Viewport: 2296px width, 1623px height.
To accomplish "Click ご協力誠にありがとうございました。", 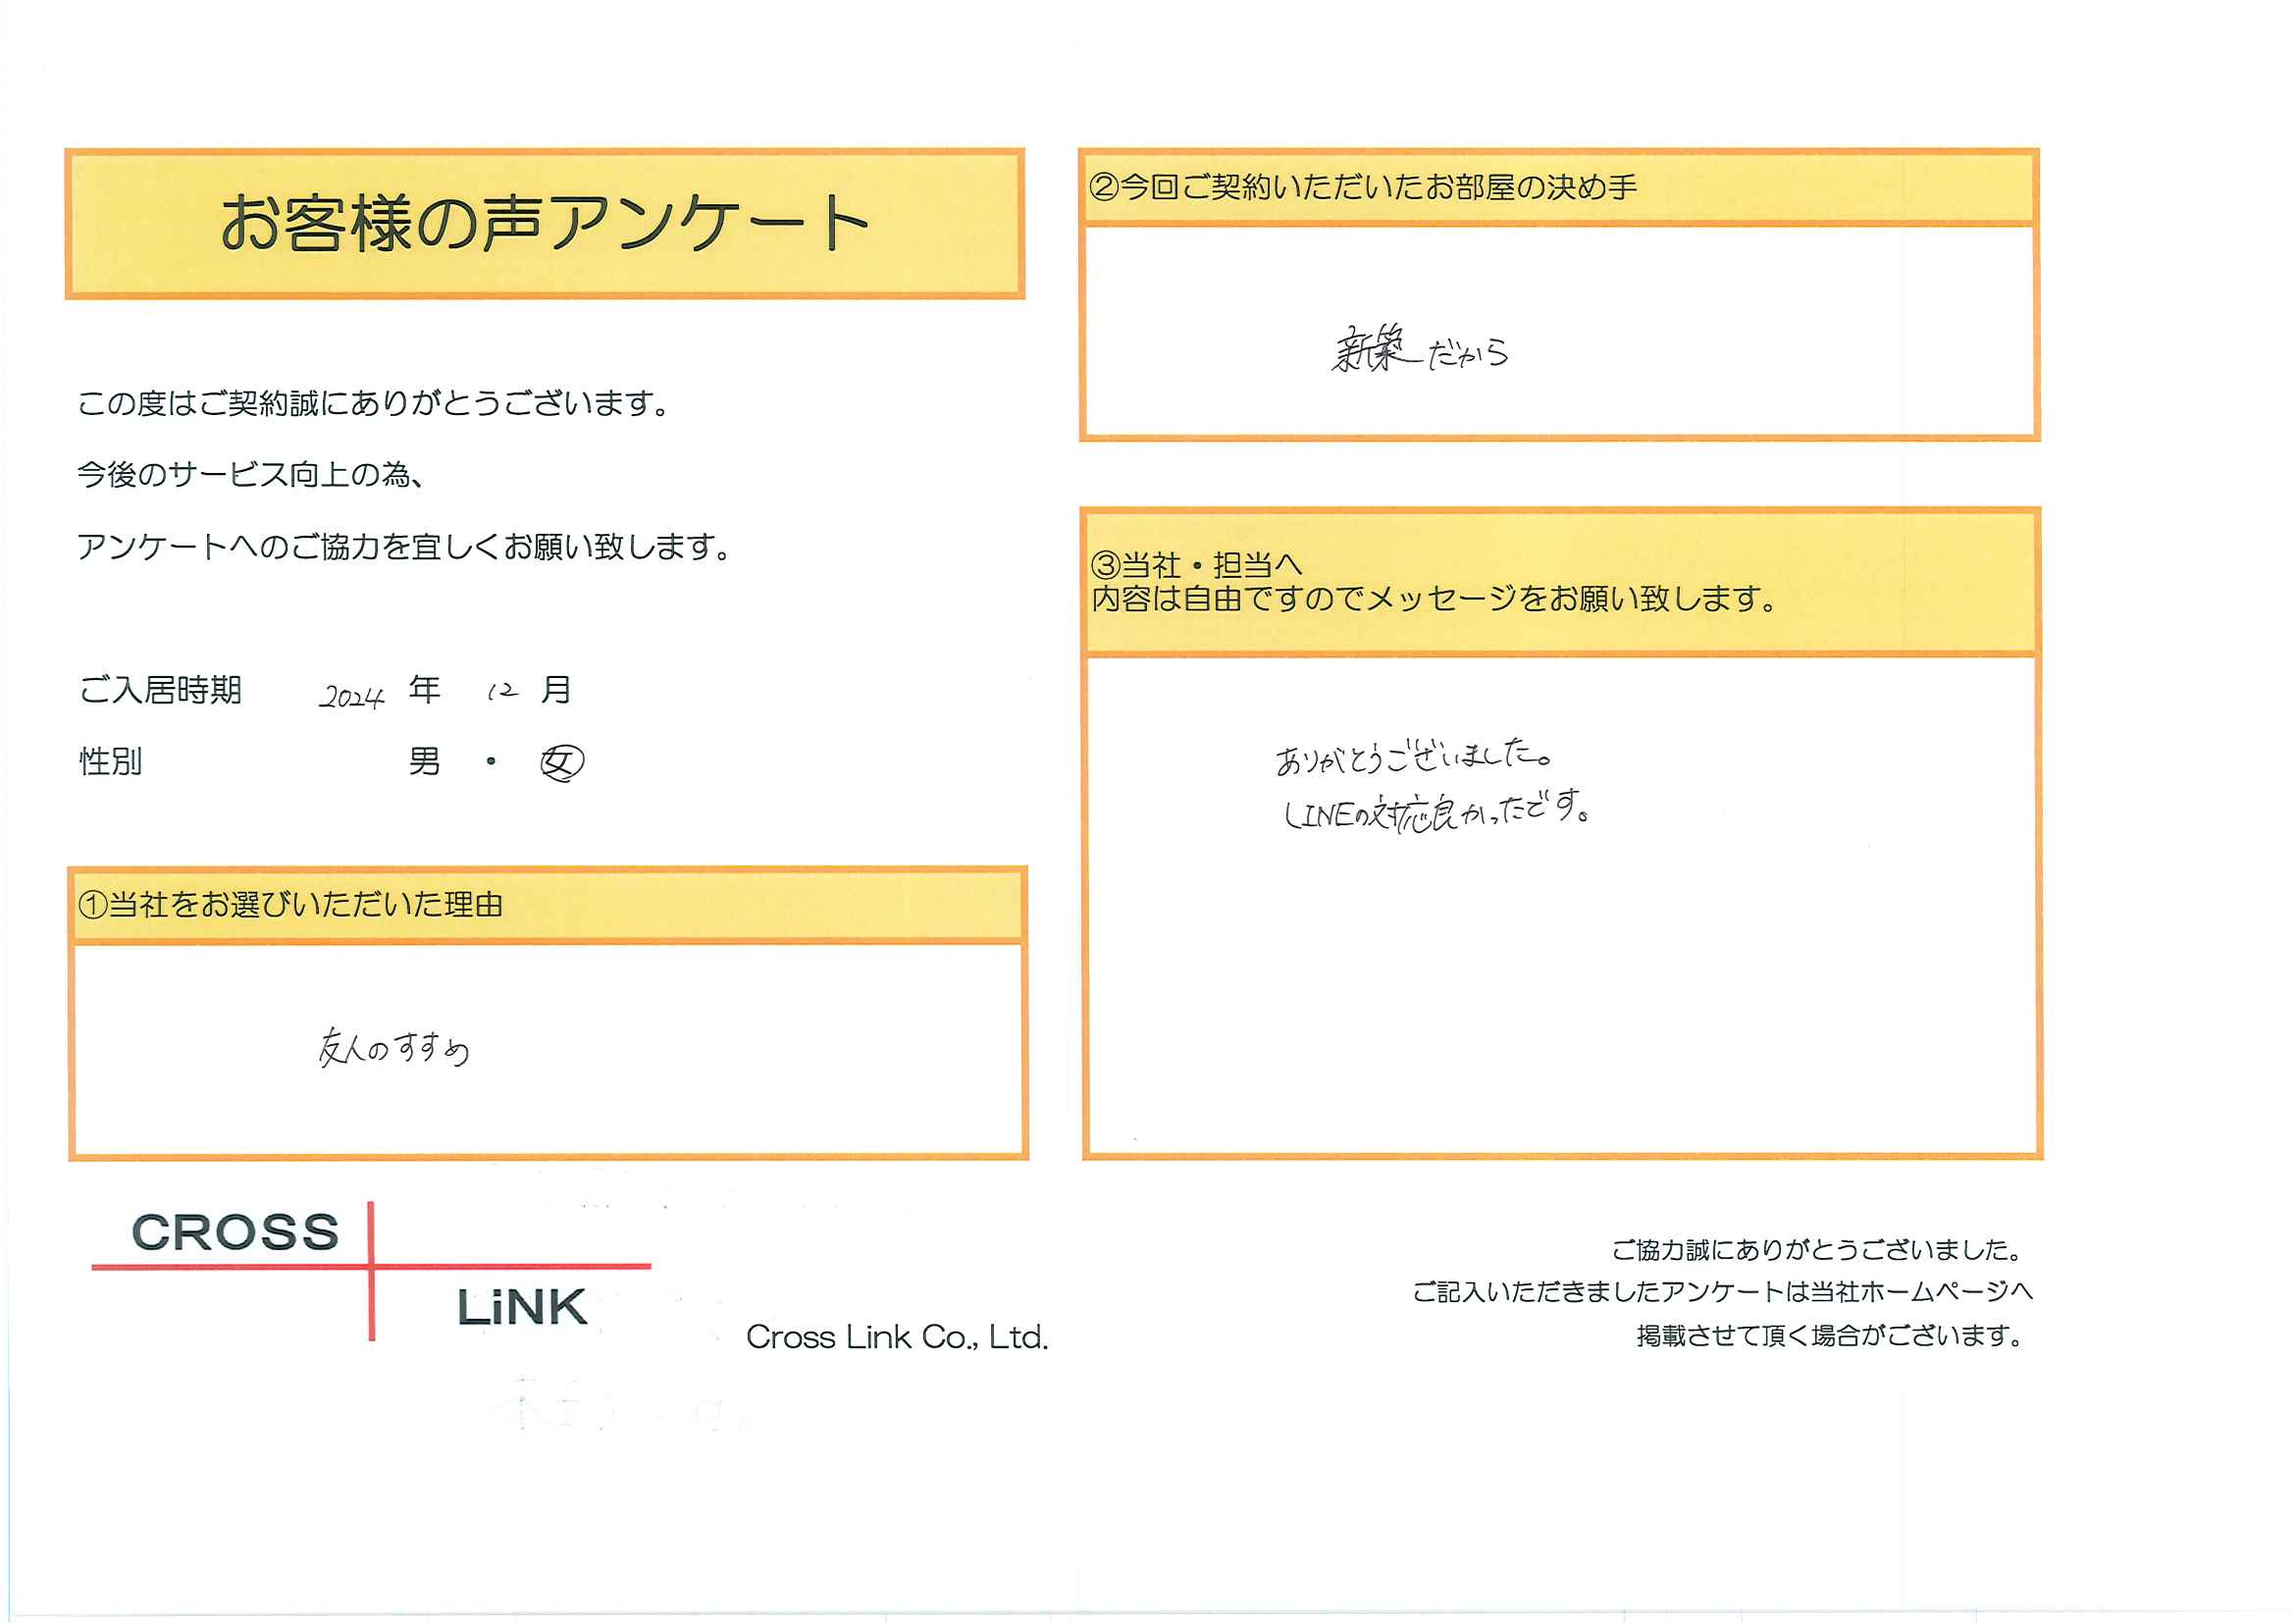I will [x=1819, y=1250].
